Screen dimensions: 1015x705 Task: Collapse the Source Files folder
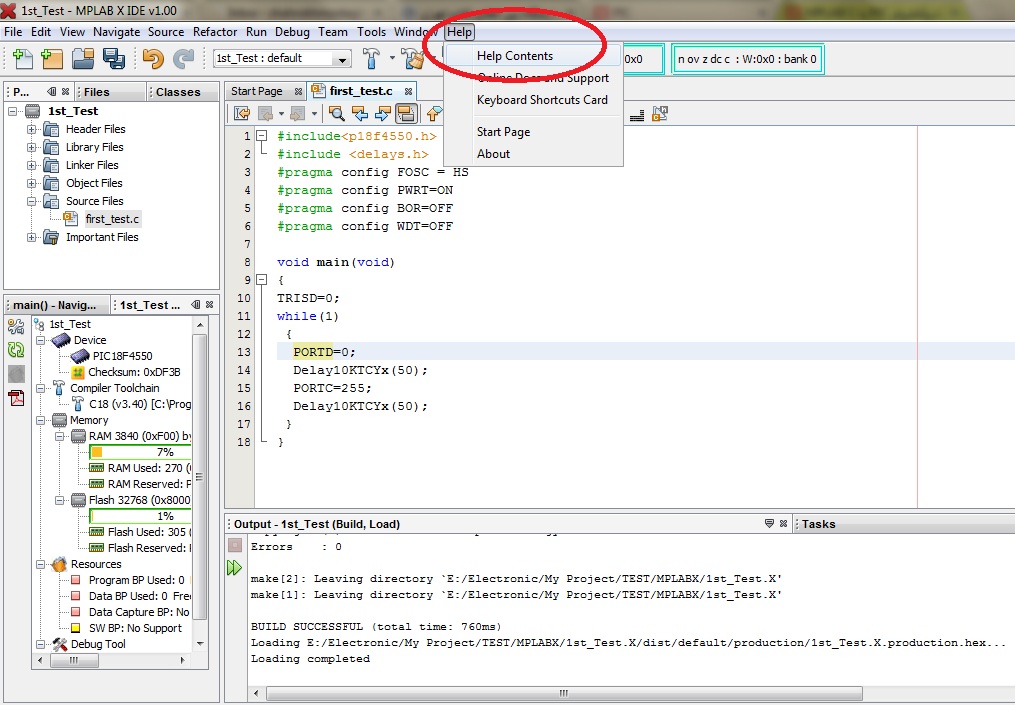(x=31, y=201)
